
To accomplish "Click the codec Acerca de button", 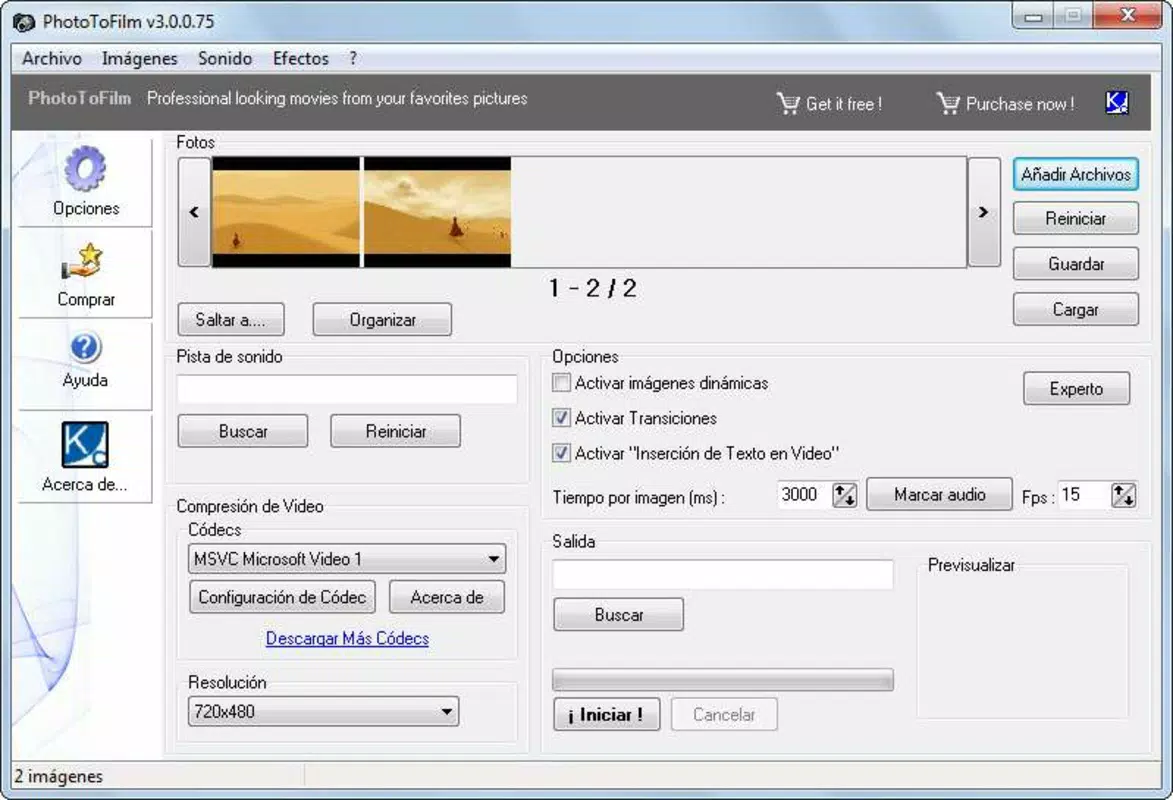I will 447,597.
